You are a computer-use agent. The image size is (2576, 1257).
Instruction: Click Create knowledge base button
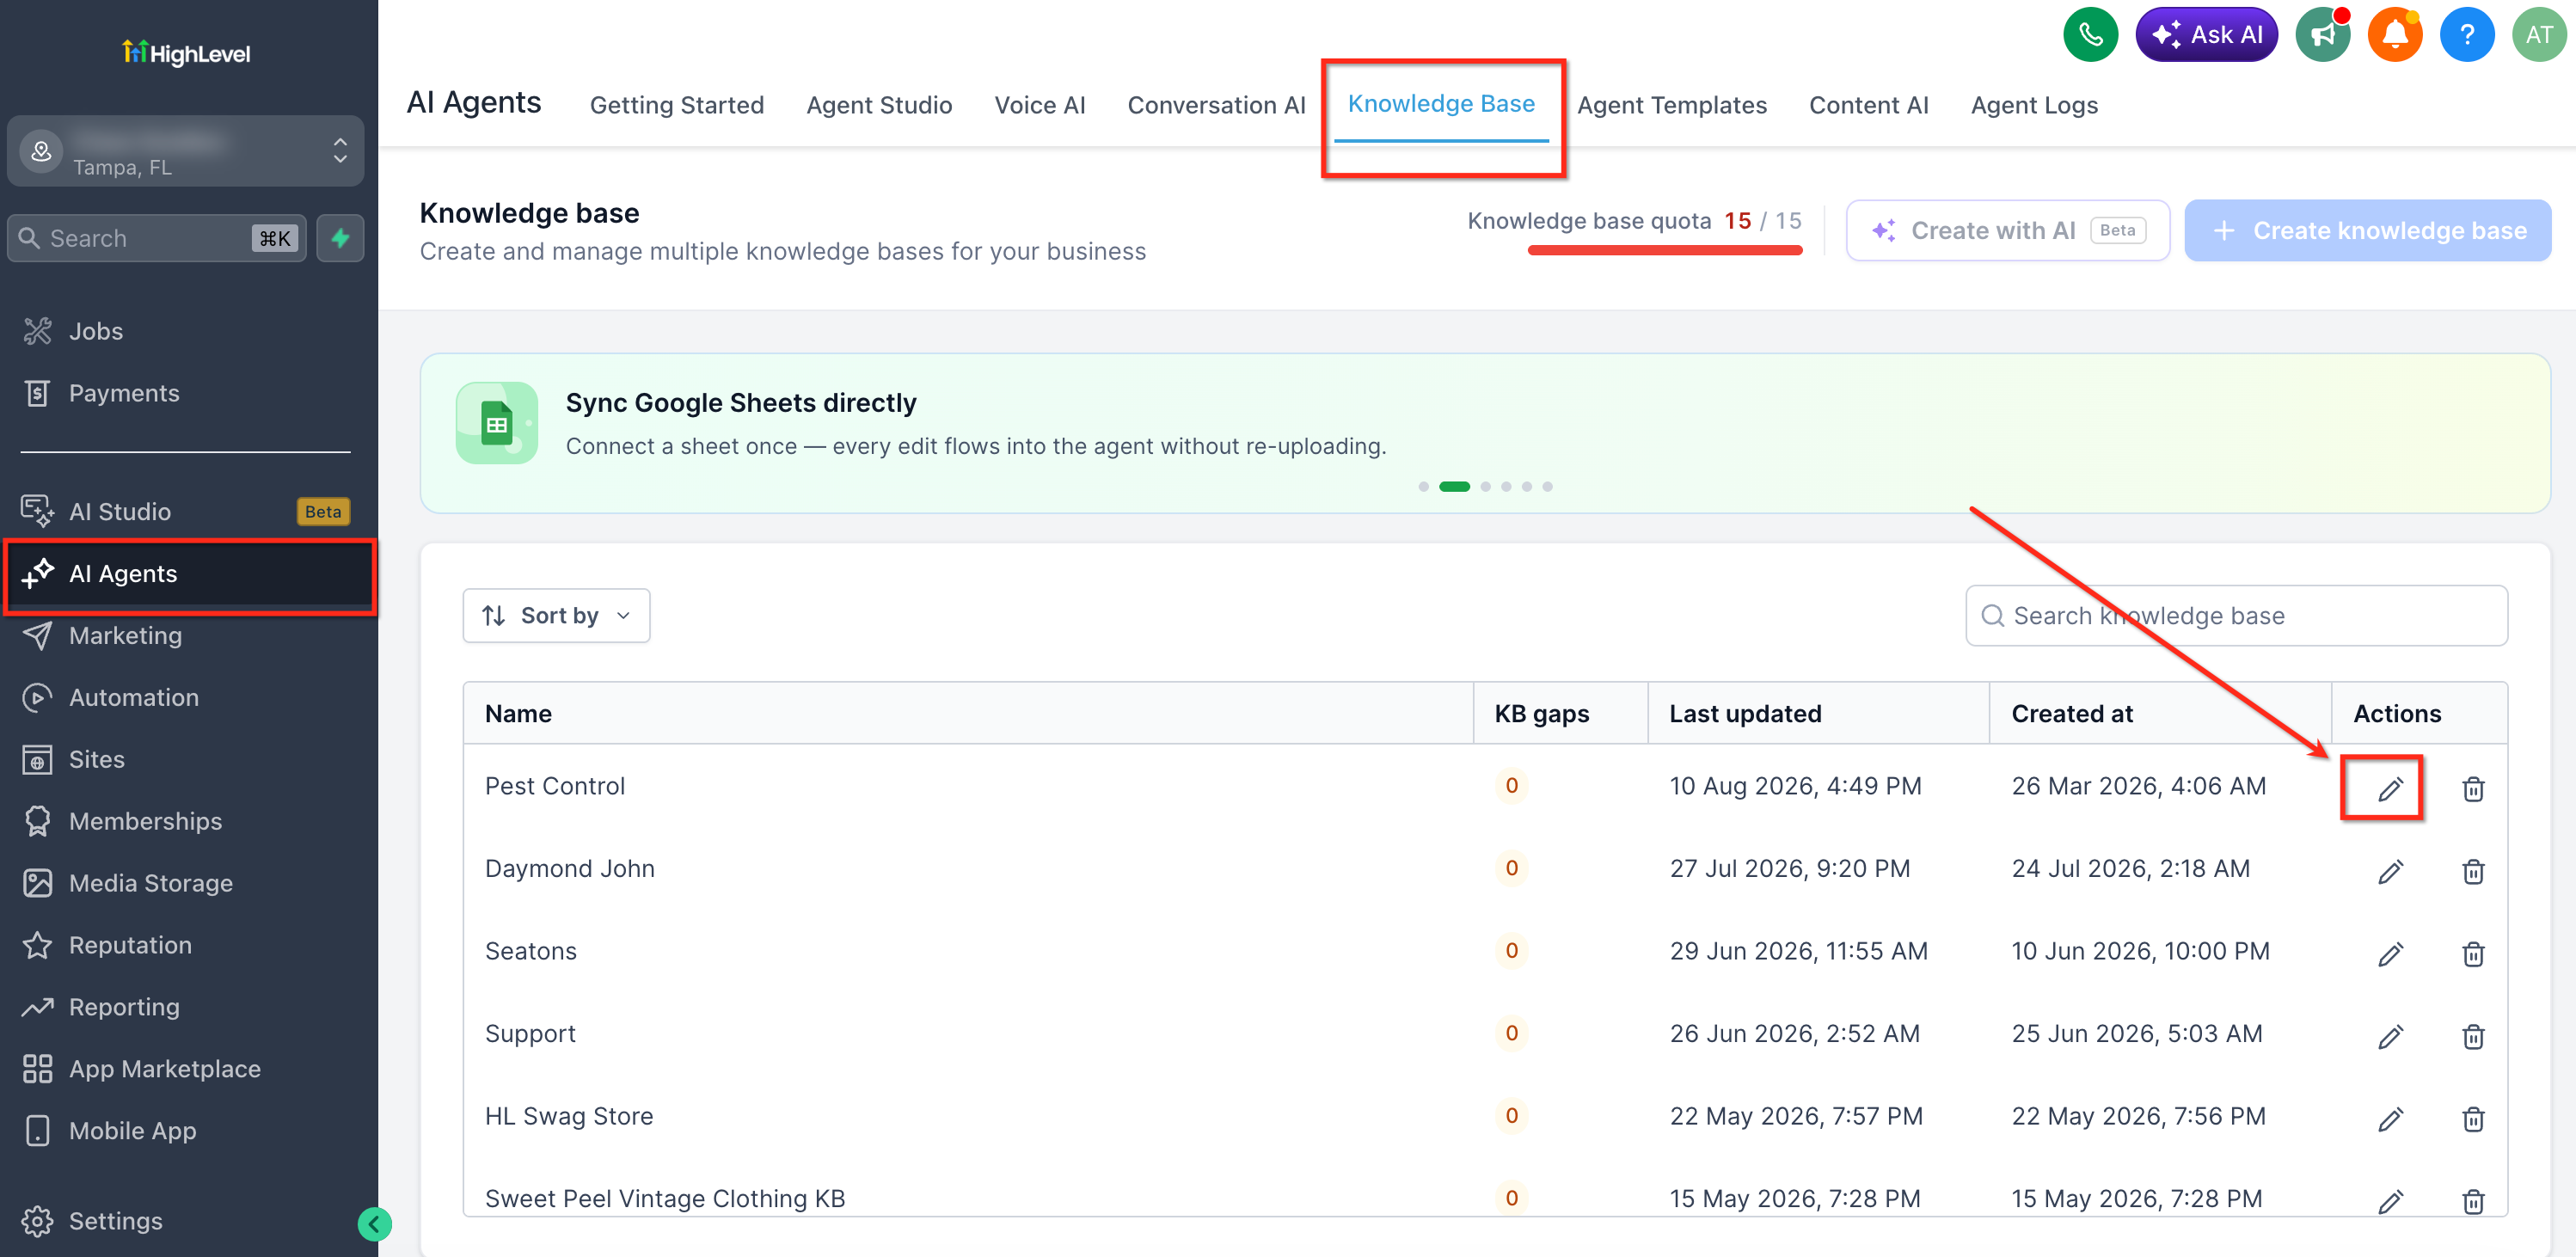[2368, 230]
